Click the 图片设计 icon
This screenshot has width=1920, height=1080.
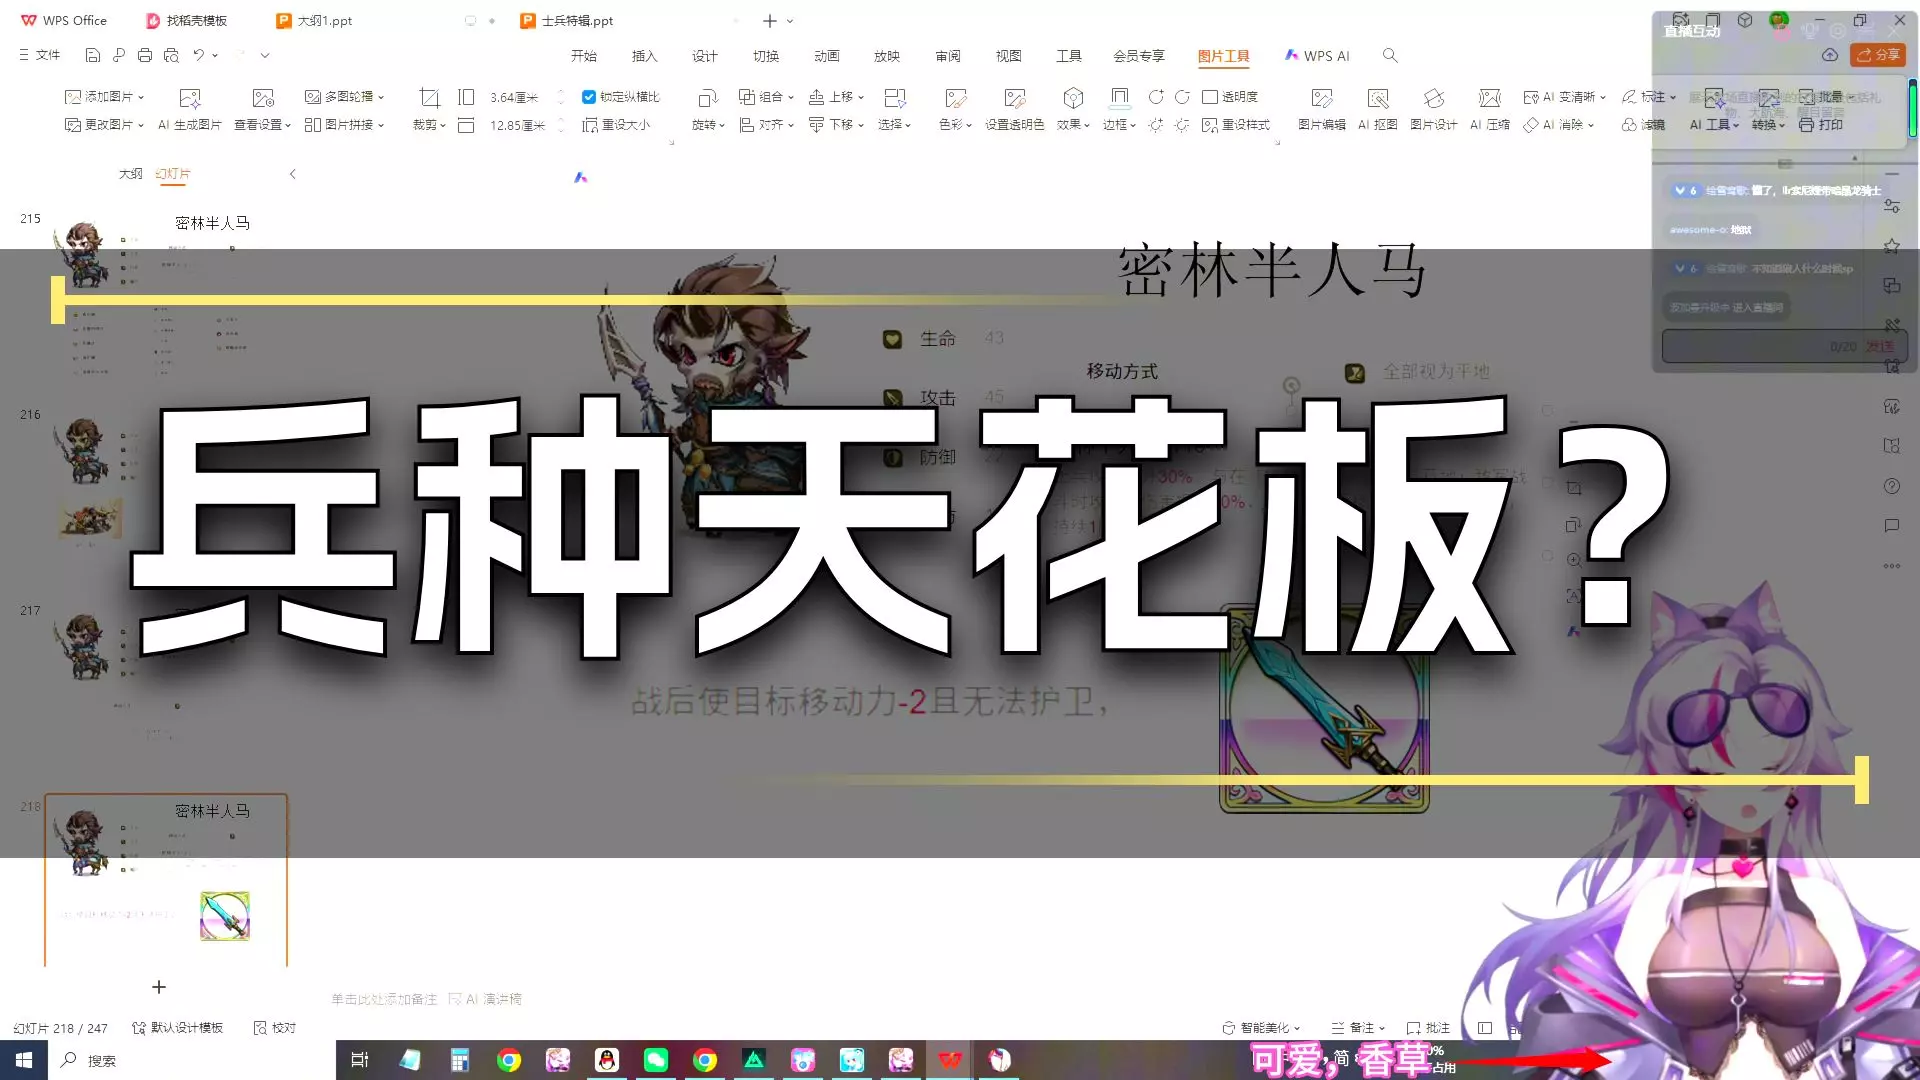point(1434,98)
